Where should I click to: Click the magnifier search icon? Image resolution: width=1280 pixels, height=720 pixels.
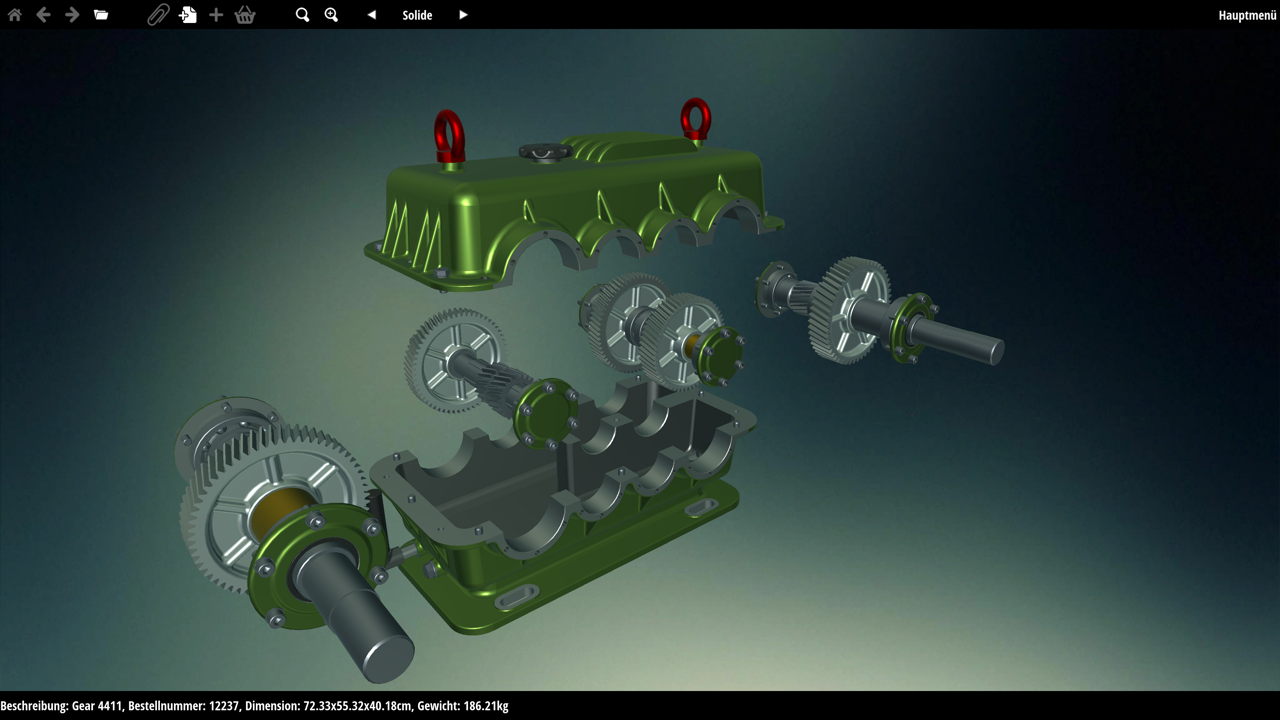tap(302, 15)
